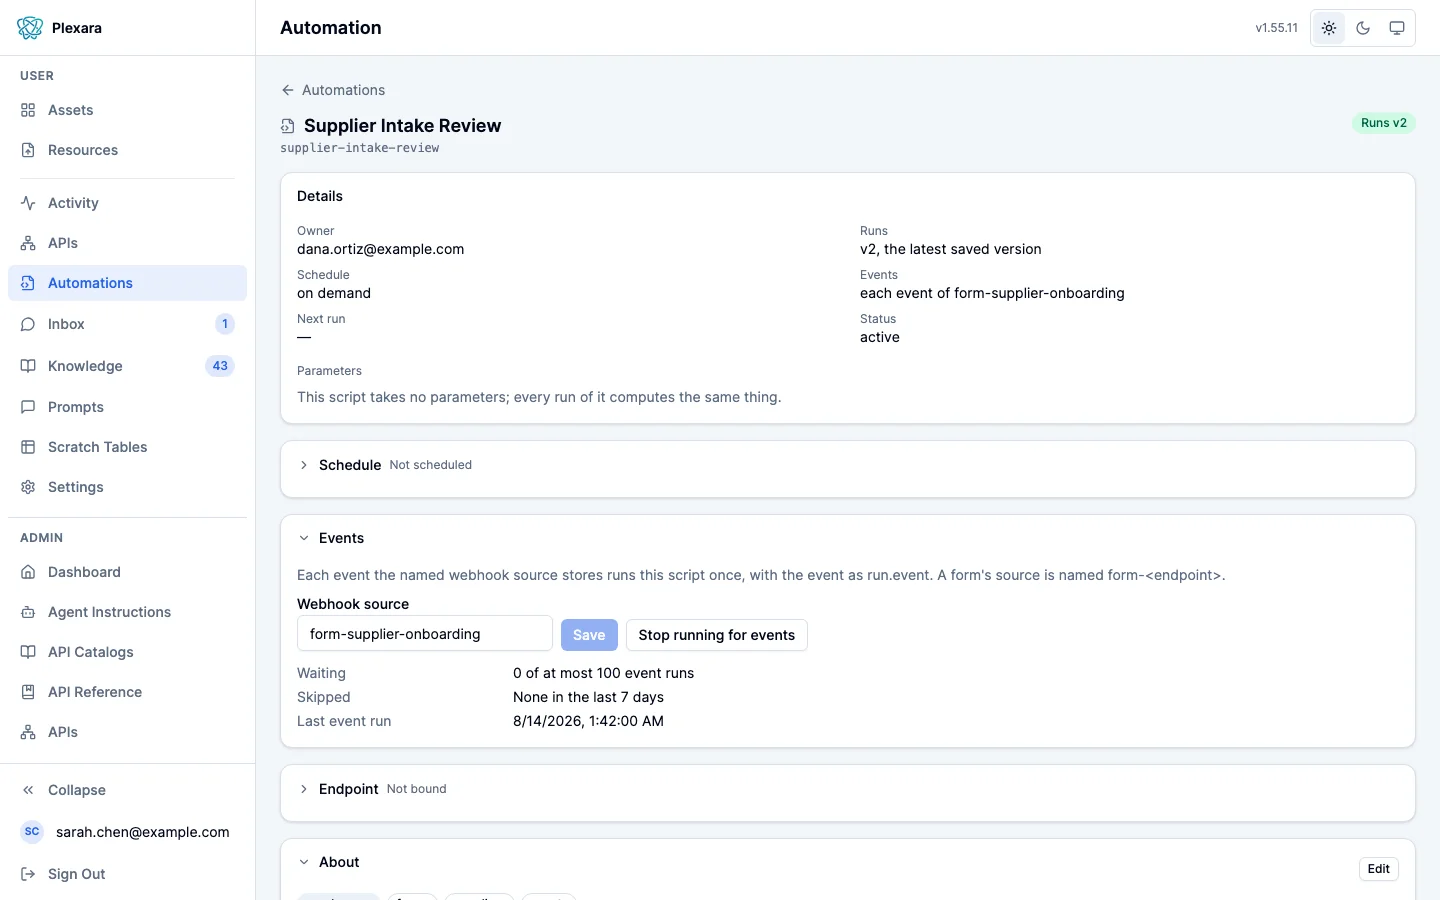Go back via the Automations link
Screen dimensions: 1440x900
[333, 90]
